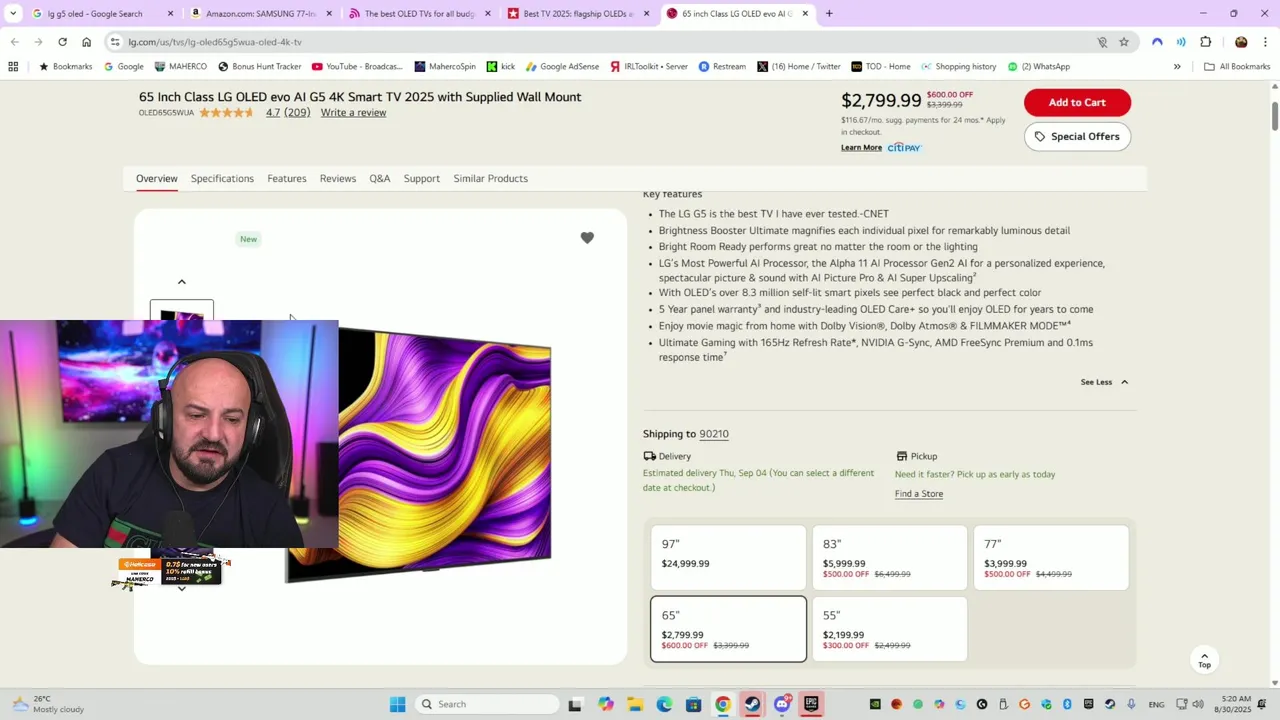This screenshot has width=1280, height=720.
Task: Open NVIDIA tray icon
Action: (x=875, y=704)
